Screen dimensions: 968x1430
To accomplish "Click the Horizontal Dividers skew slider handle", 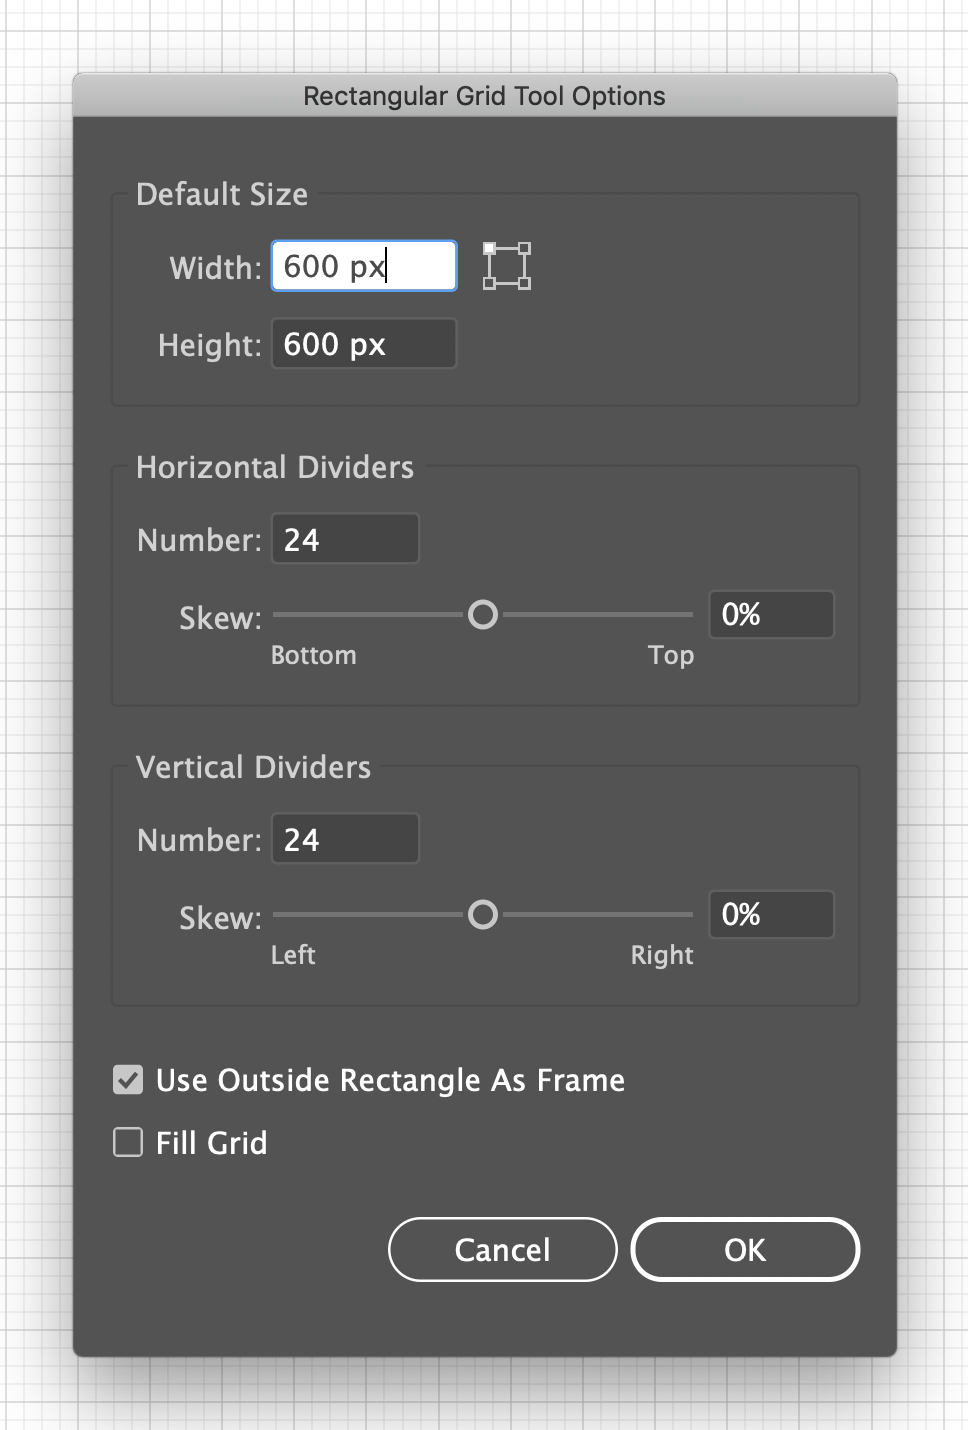I will tap(483, 614).
